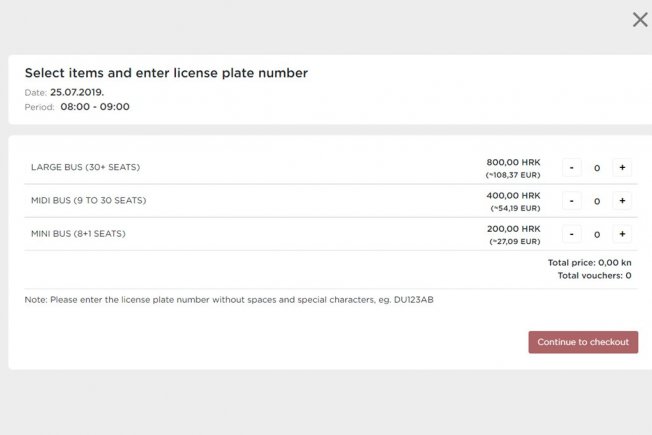The width and height of the screenshot is (652, 435).
Task: Decrease Mini Bus quantity with minus button
Action: tap(572, 234)
